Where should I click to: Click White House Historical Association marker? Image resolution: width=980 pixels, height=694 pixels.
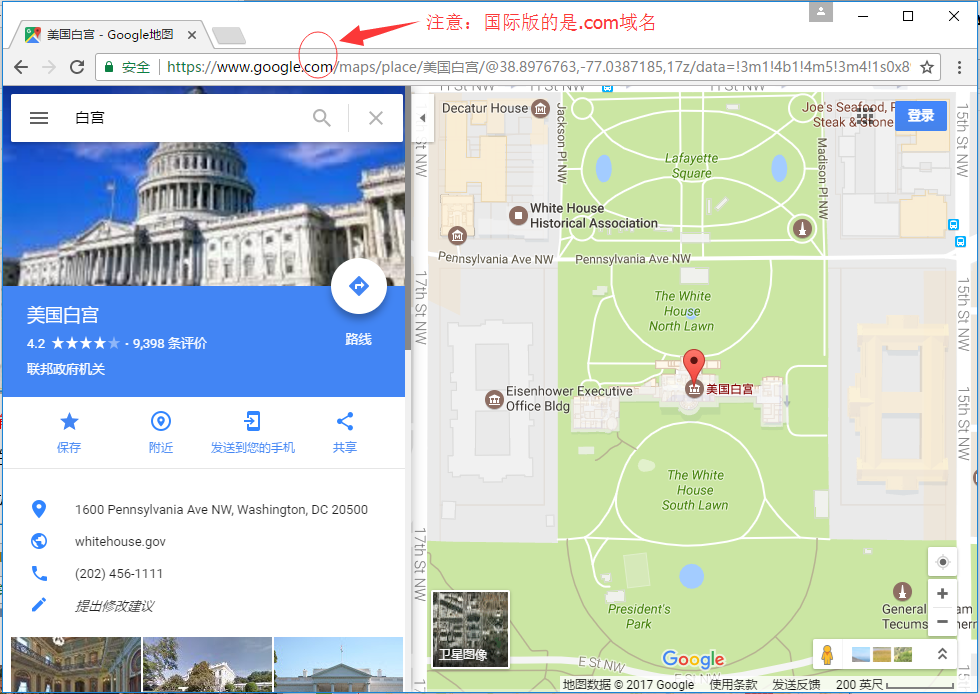pos(518,216)
